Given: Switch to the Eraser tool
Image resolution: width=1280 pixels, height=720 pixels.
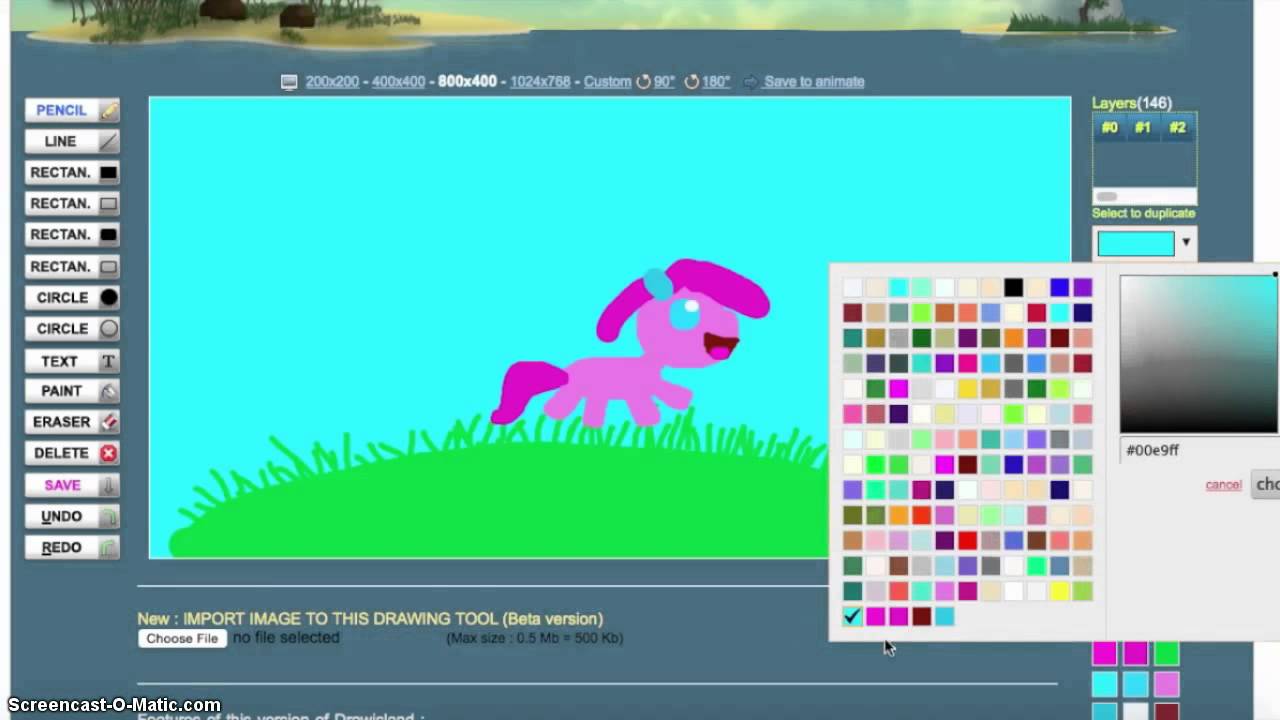Looking at the screenshot, I should pos(72,422).
